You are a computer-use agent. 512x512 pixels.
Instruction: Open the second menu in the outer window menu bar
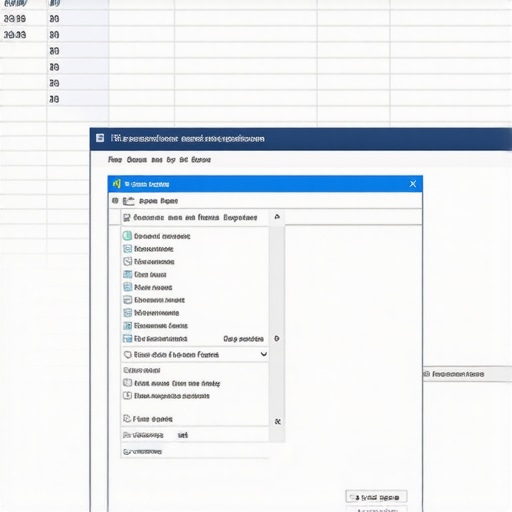[137, 160]
